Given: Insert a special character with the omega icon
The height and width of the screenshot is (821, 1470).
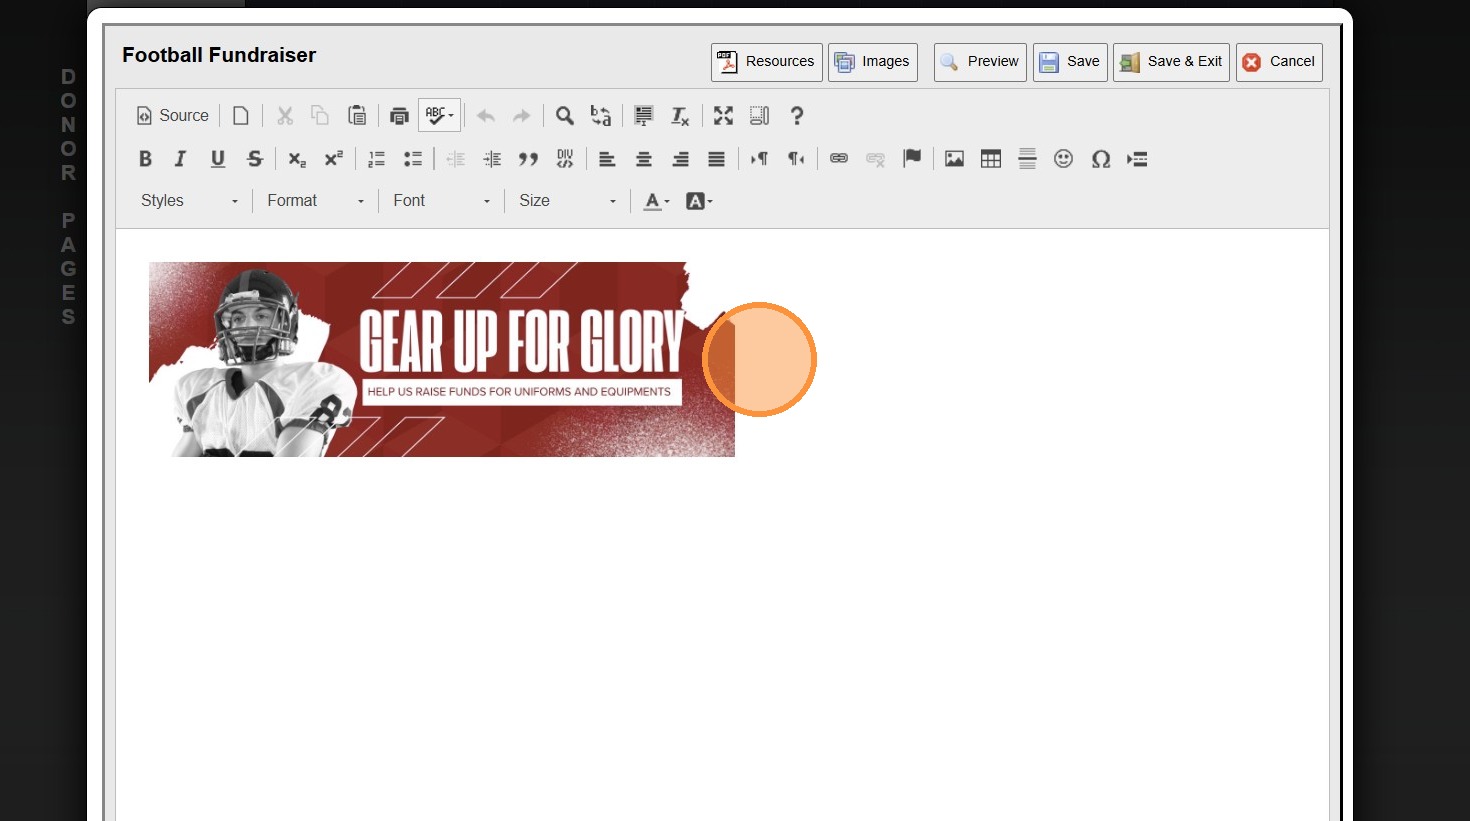Looking at the screenshot, I should [x=1101, y=159].
